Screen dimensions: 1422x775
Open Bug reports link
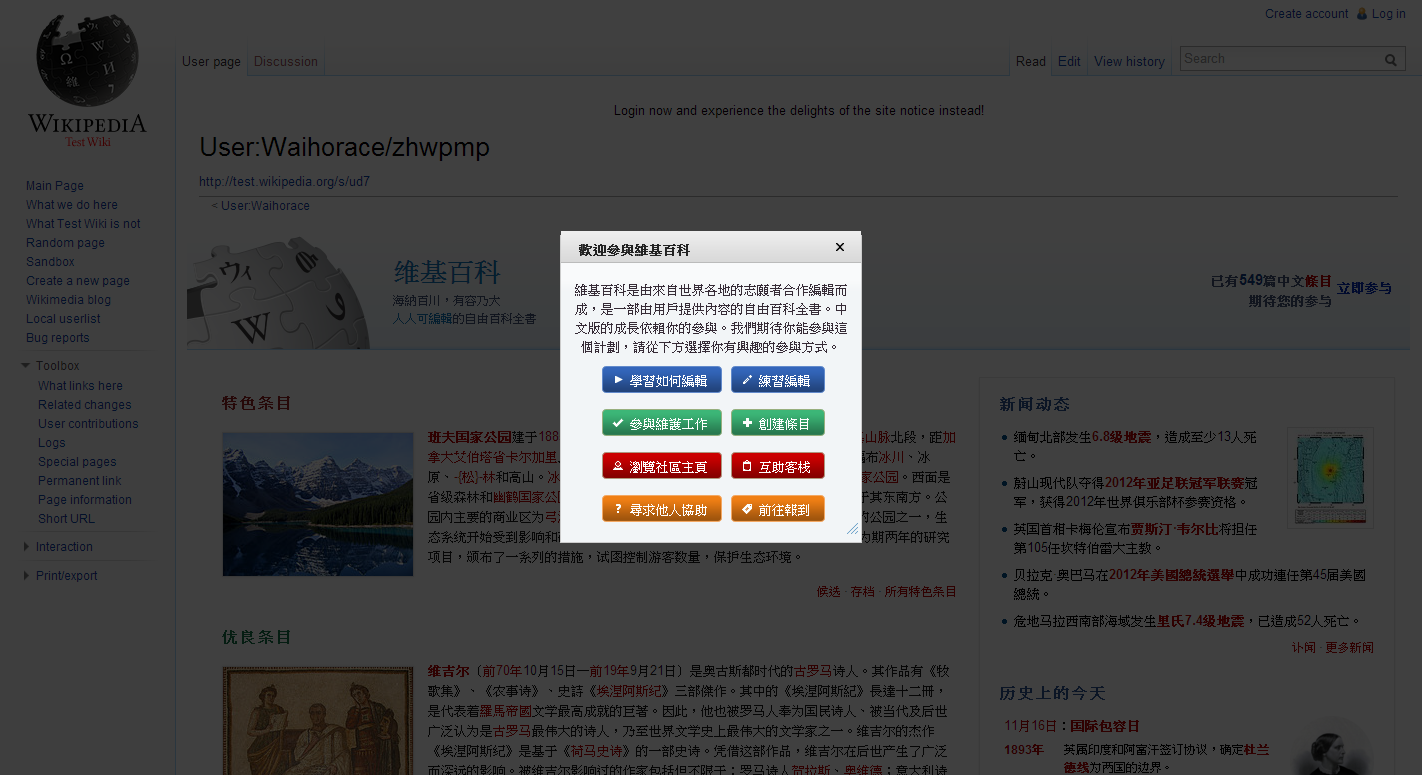(x=58, y=338)
